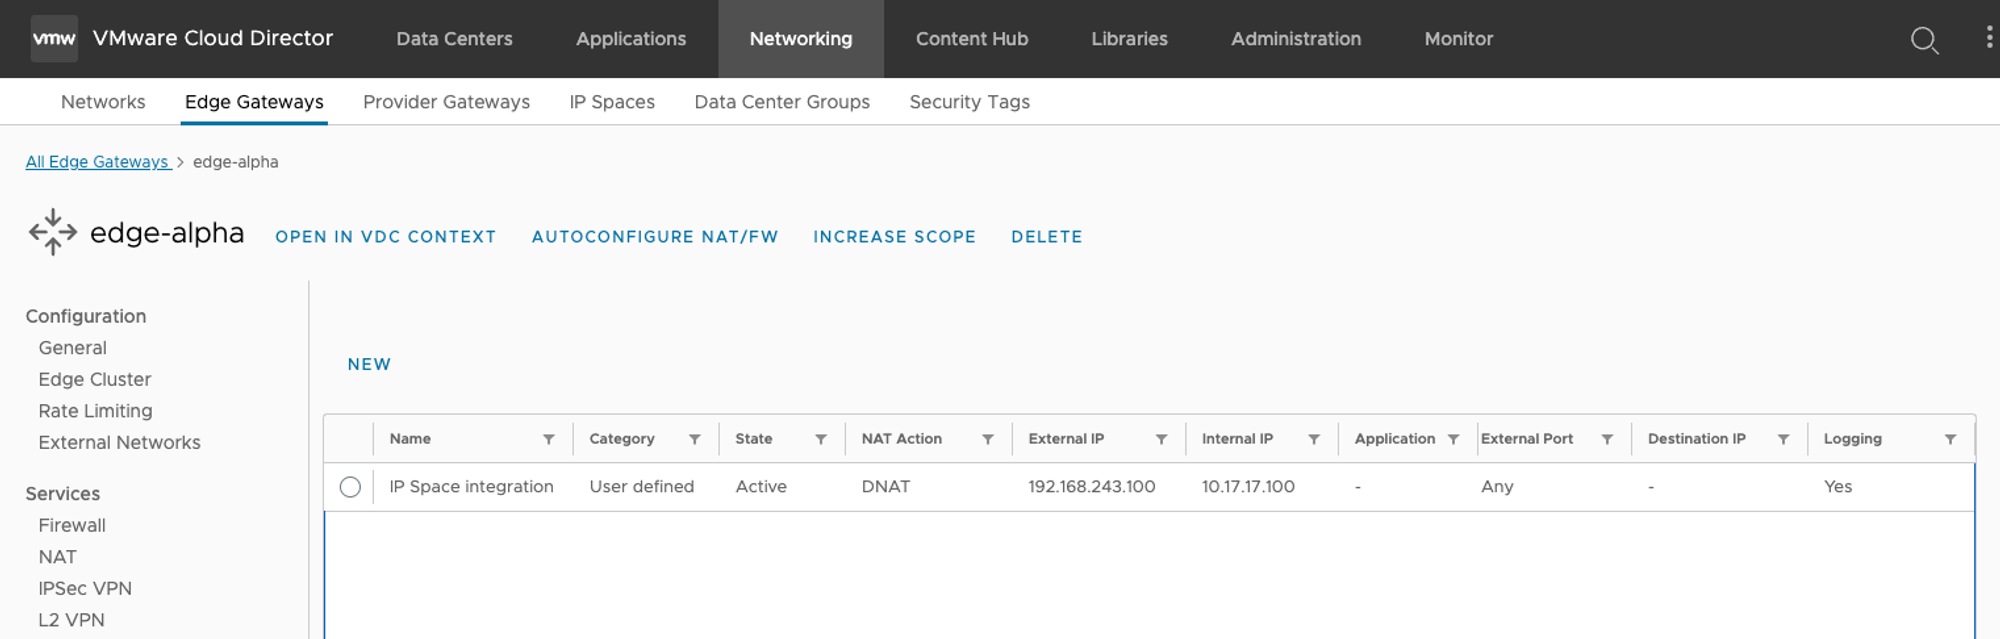2000x639 pixels.
Task: Click the search magnifier icon
Action: point(1924,40)
